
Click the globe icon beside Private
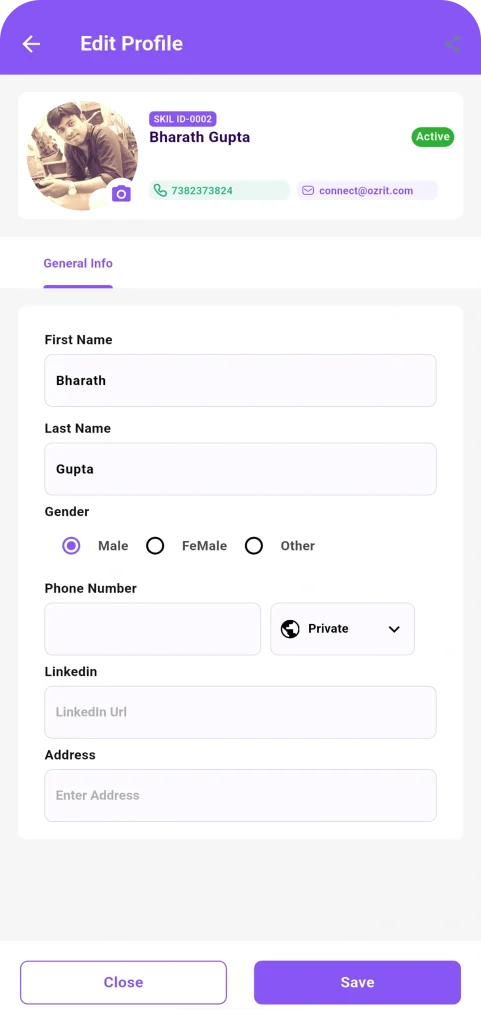coord(290,629)
